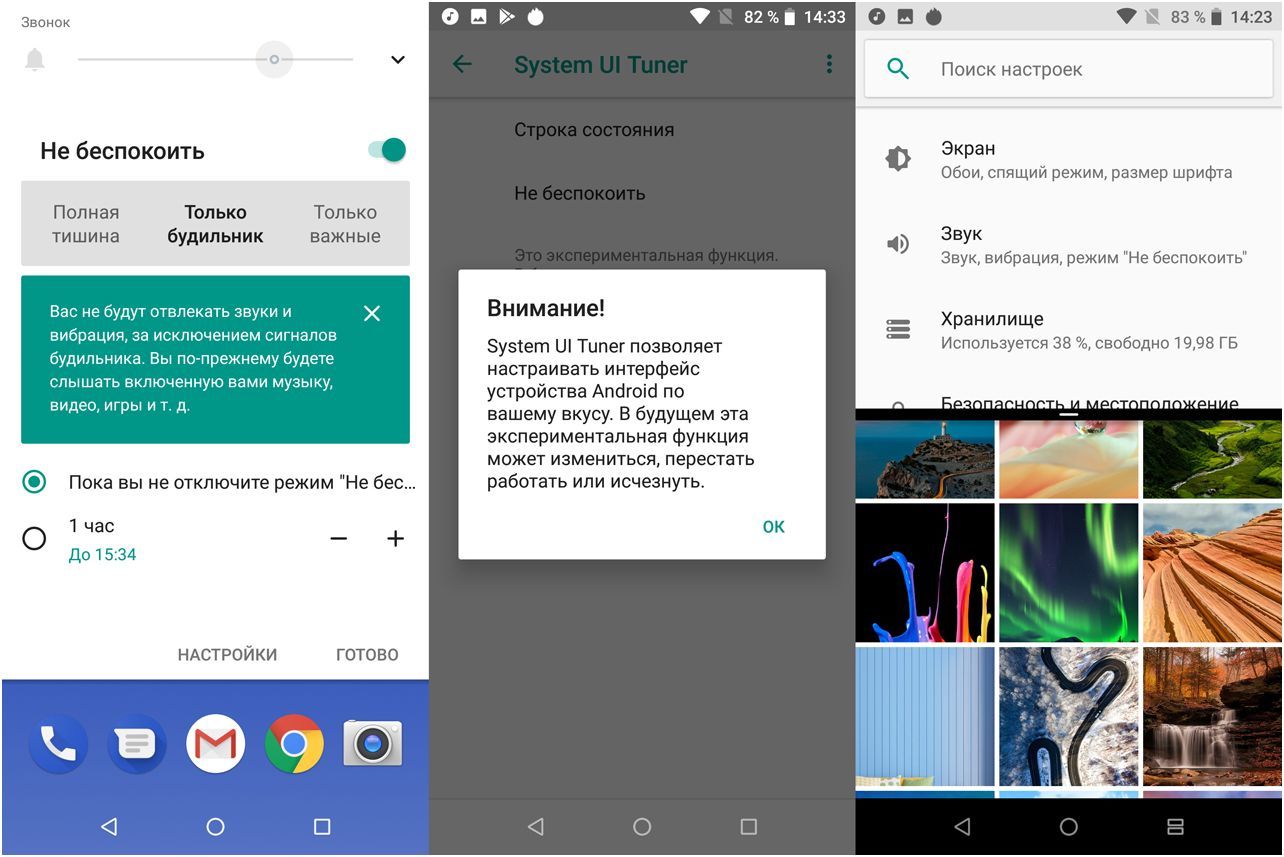Select the green aurora wallpaper thumbnail

tap(1068, 572)
